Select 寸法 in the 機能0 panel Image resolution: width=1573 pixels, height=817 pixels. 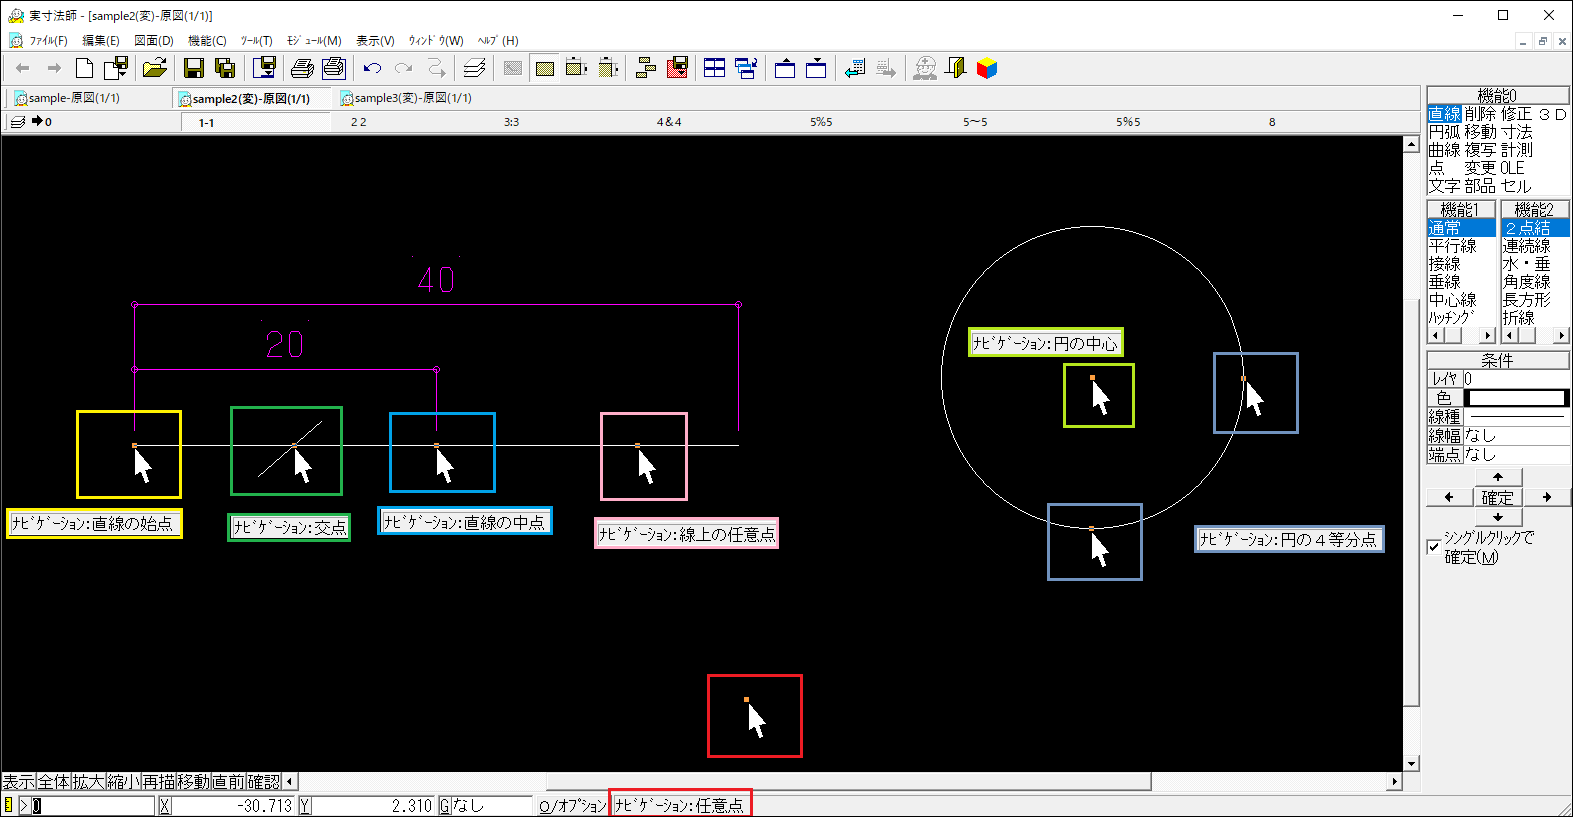[1516, 132]
